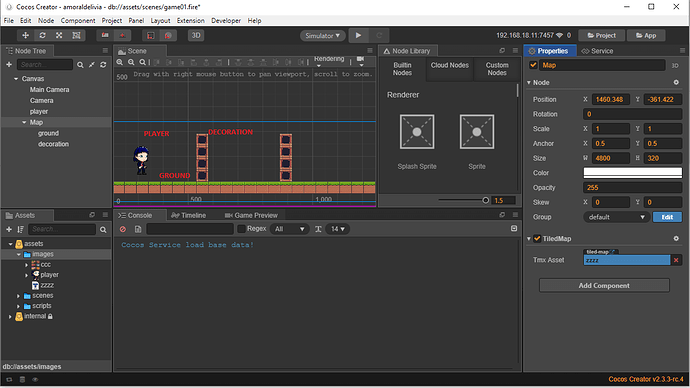
Task: Expand the internal assets database
Action: click(x=10, y=317)
